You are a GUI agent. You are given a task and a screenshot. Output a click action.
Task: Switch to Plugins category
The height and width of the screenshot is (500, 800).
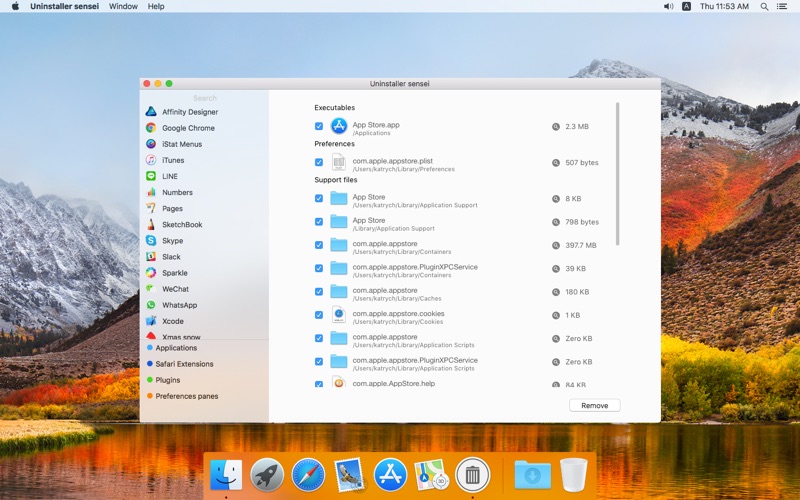coord(168,380)
